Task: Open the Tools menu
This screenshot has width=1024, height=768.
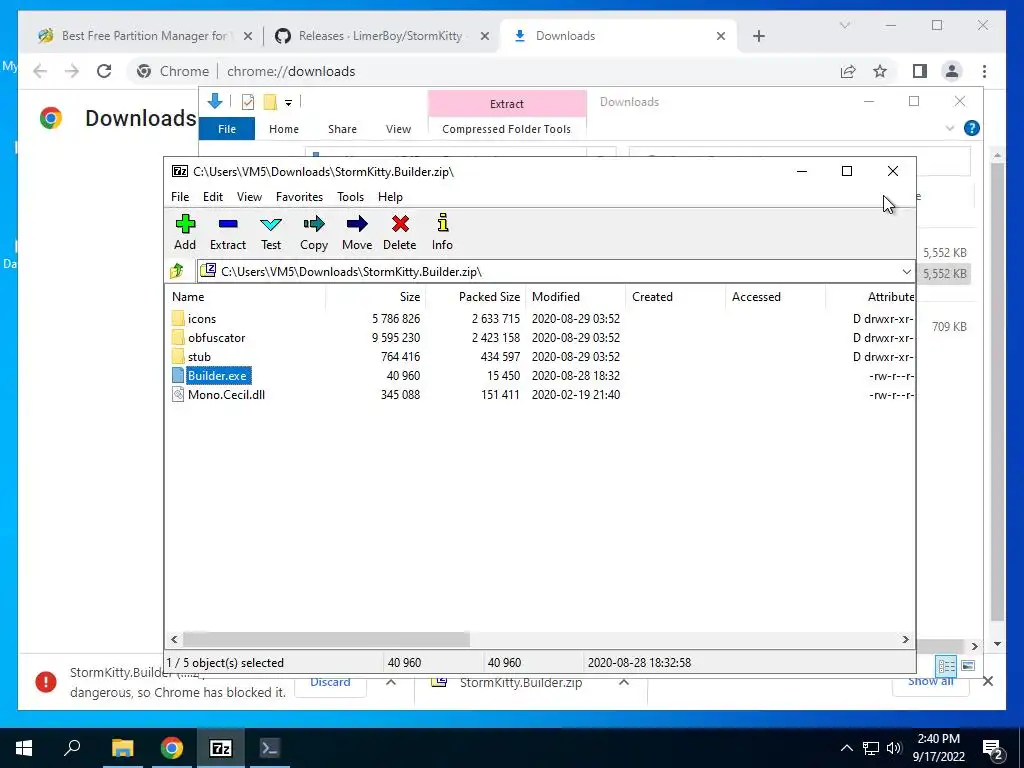Action: [350, 197]
